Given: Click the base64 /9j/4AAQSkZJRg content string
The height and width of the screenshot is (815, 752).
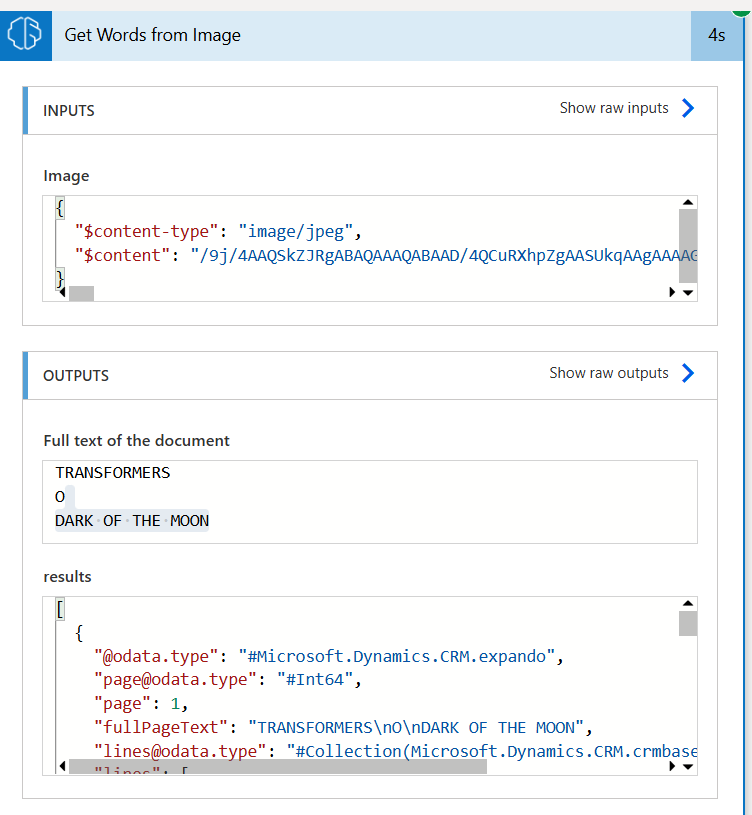Looking at the screenshot, I should (x=443, y=255).
